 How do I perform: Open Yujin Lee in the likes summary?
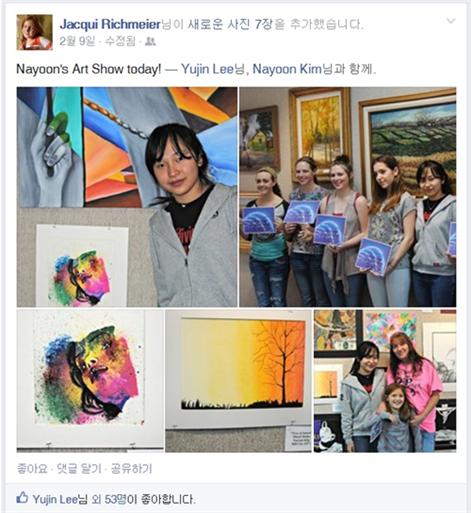point(55,499)
